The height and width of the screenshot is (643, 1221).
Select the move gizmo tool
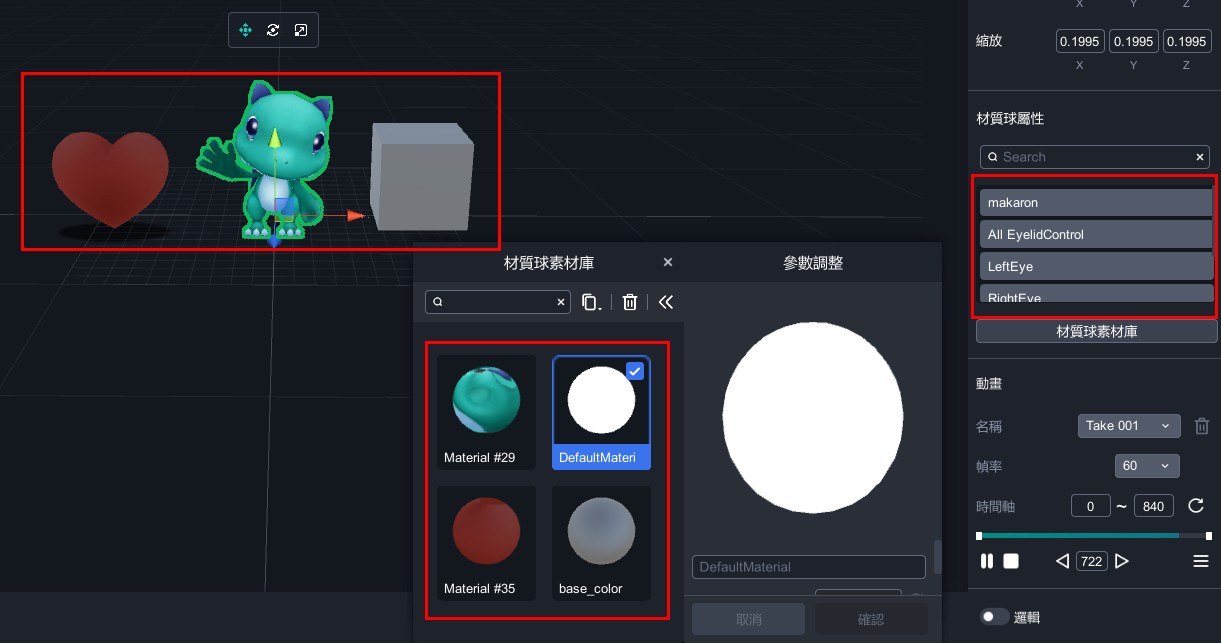click(245, 30)
